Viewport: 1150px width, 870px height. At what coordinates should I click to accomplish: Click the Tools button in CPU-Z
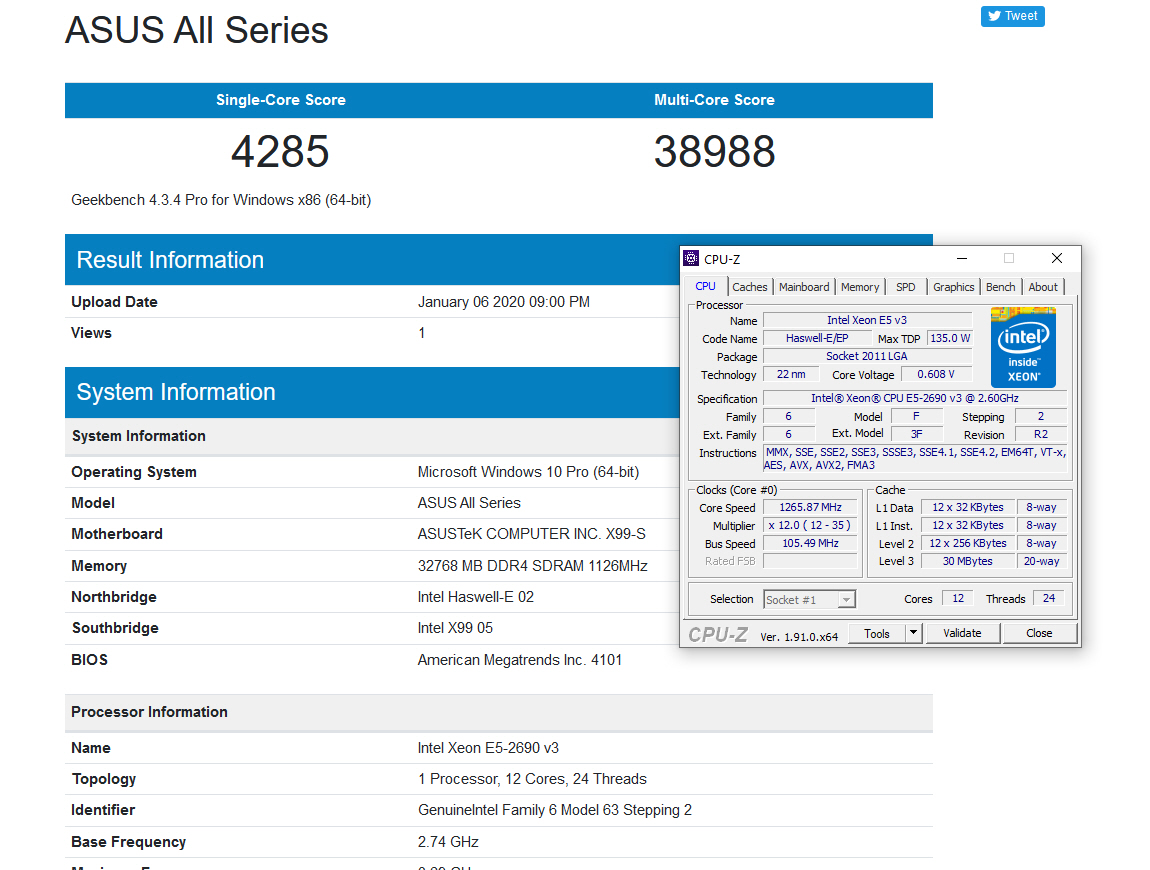[x=876, y=633]
